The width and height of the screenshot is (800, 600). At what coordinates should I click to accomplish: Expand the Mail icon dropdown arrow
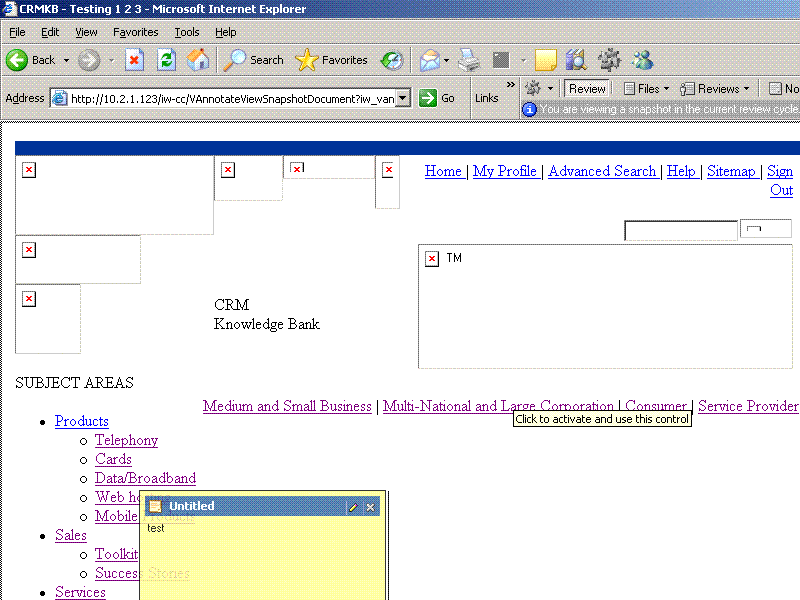click(x=446, y=60)
